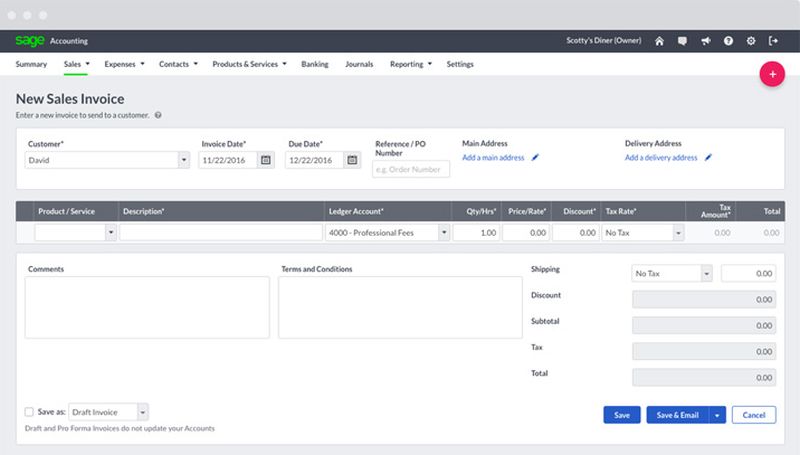Screen dimensions: 800x455
Task: Click the Terms and Conditions text area
Action: pyautogui.click(x=401, y=308)
